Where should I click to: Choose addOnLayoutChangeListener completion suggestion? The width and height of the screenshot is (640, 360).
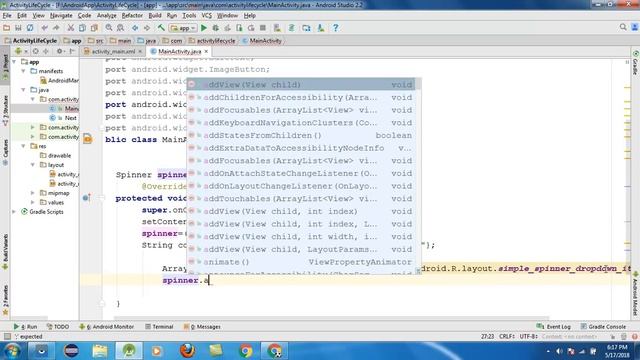click(301, 186)
